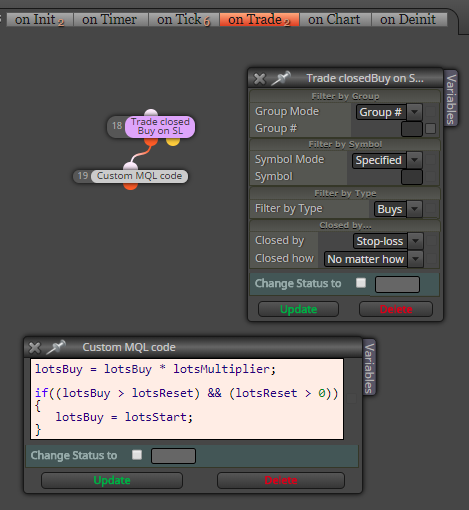Switch to the on Init tab
This screenshot has height=510, width=469.
point(39,20)
